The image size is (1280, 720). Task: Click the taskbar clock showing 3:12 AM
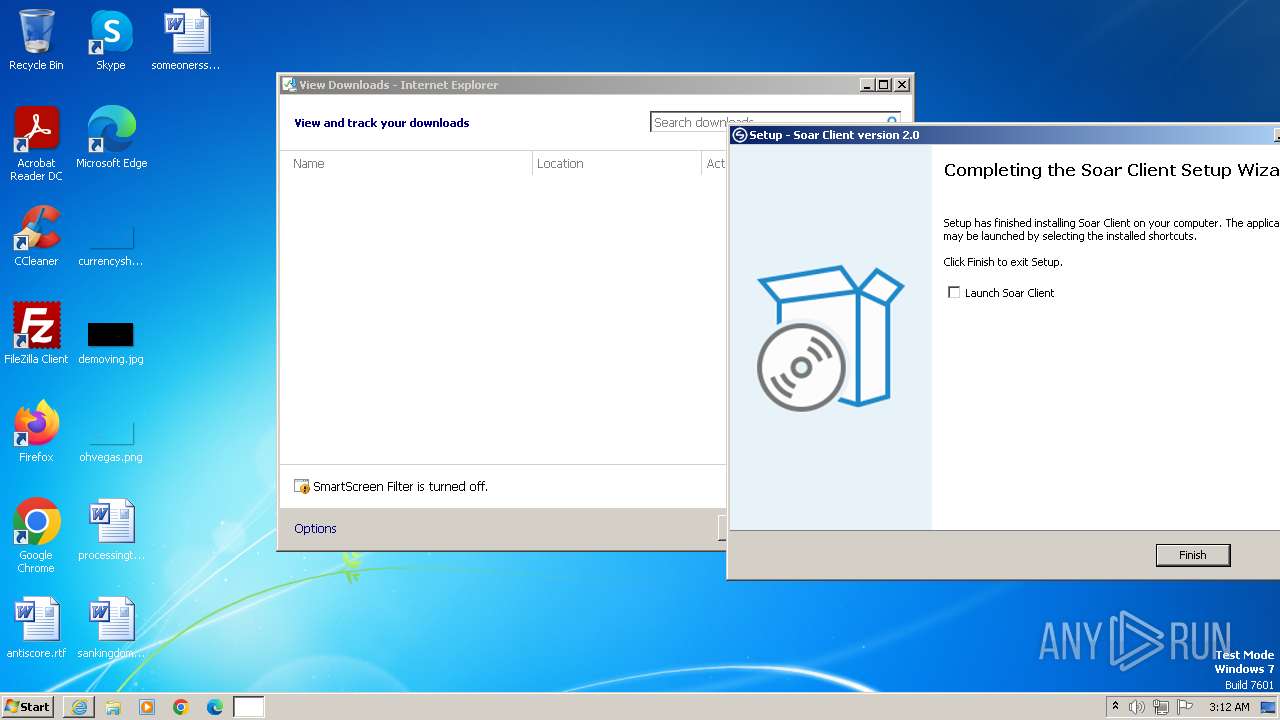(x=1229, y=707)
